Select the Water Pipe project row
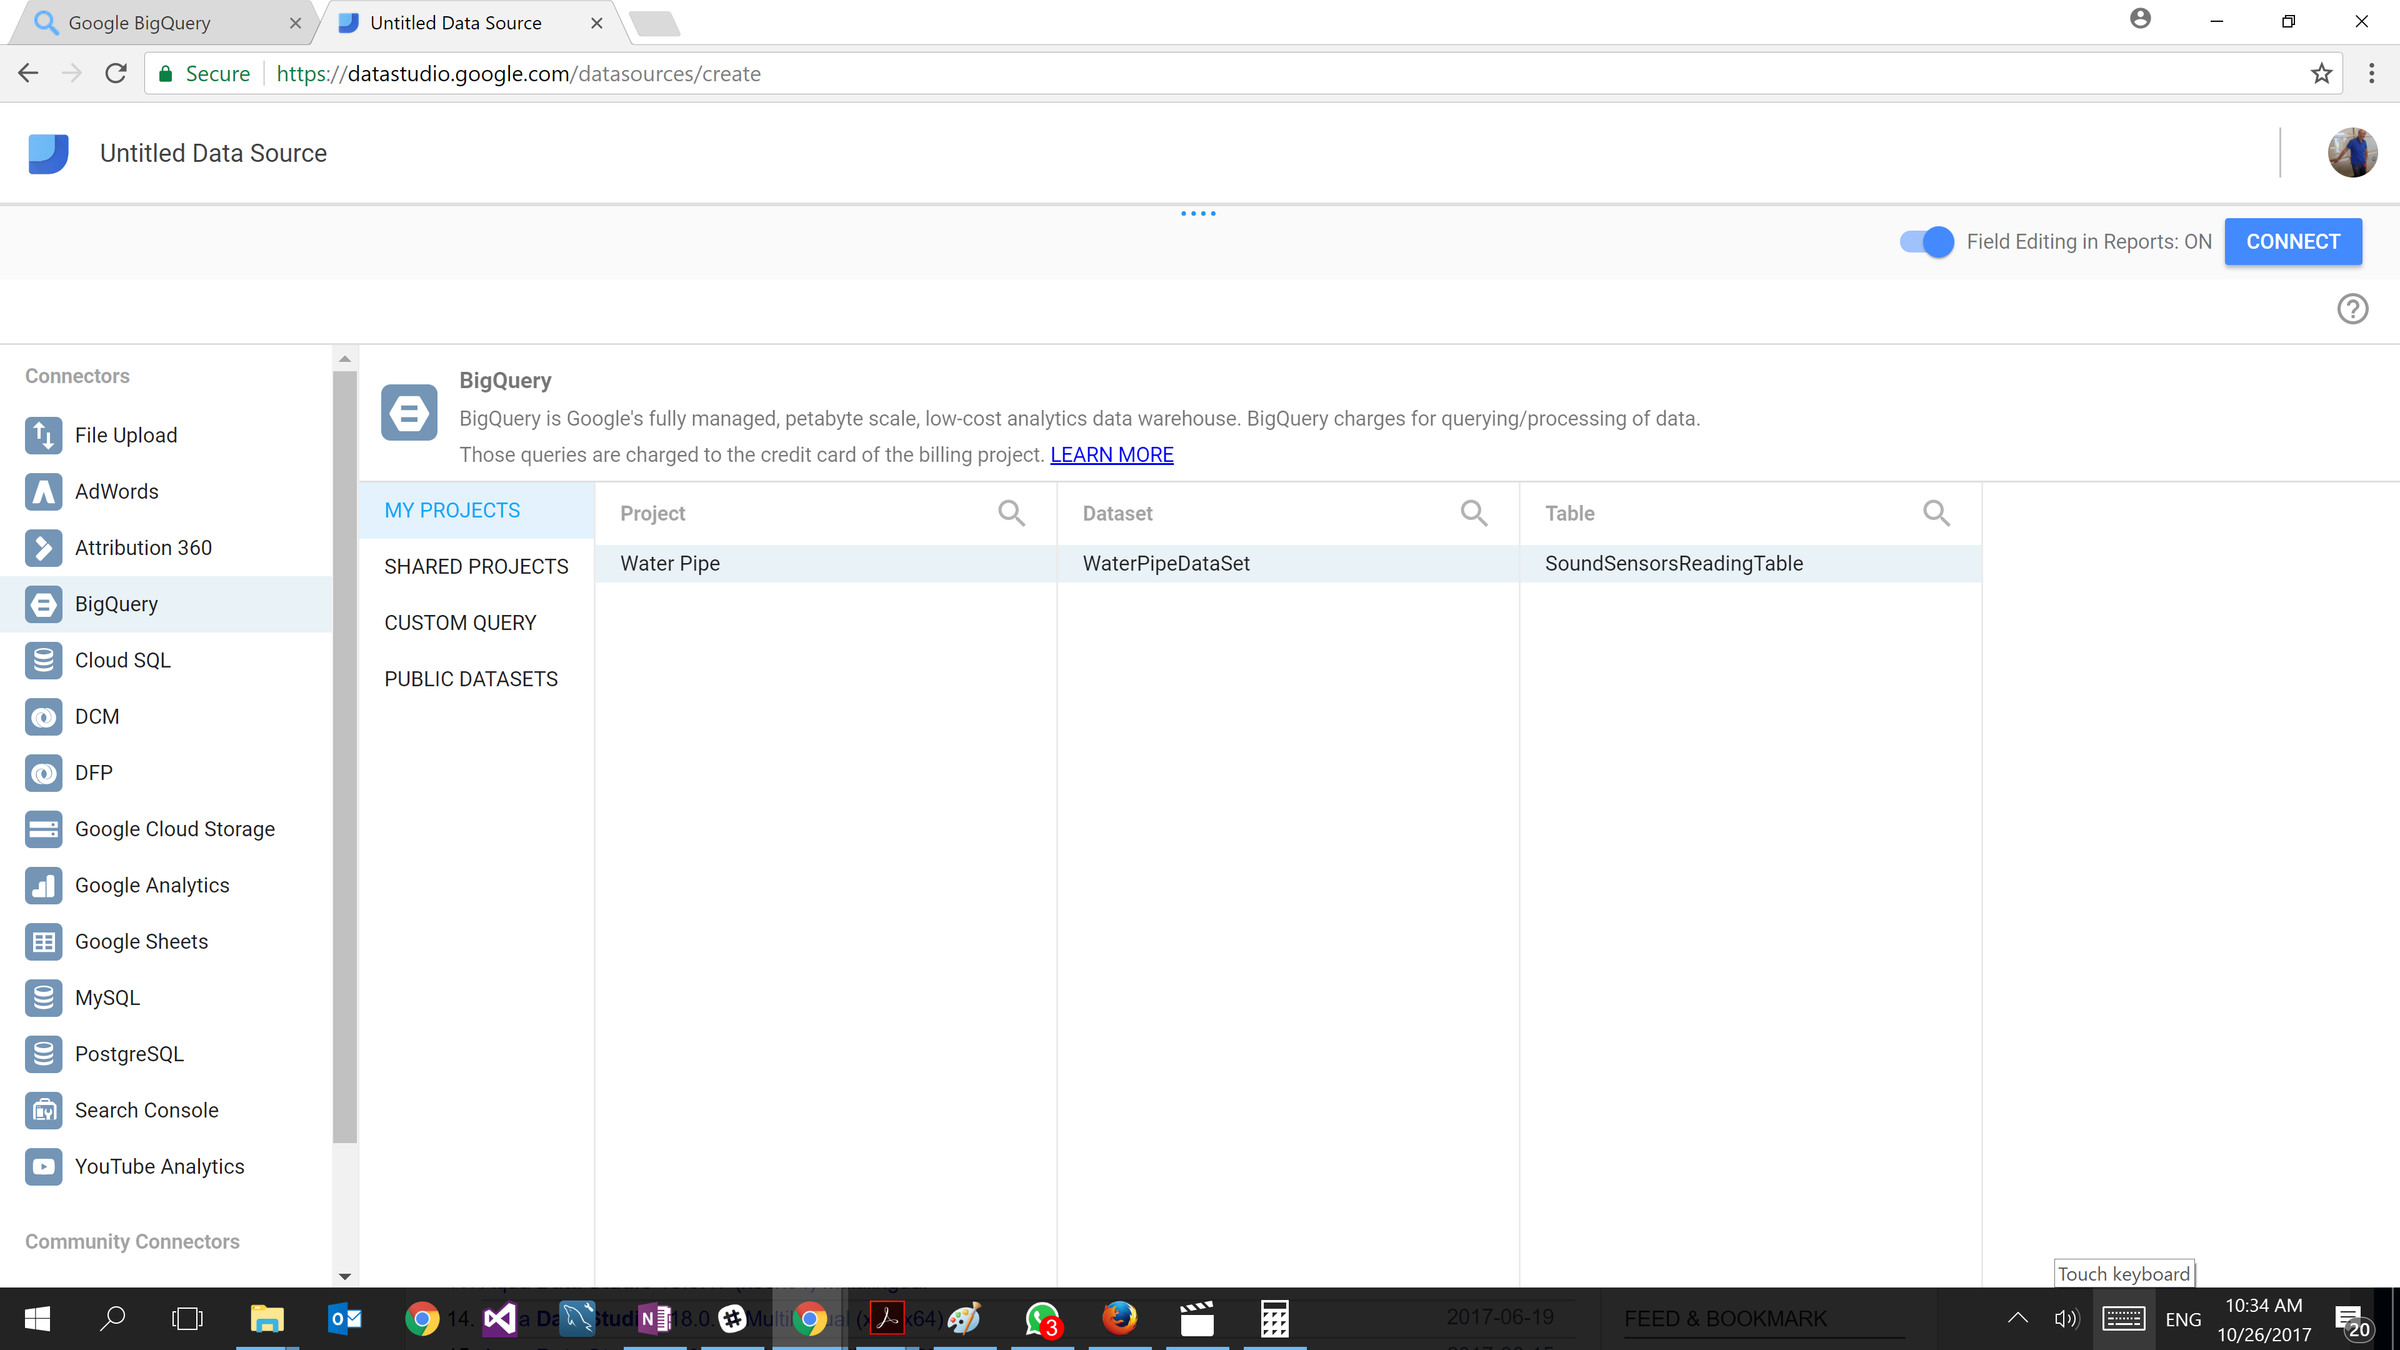 (x=825, y=564)
